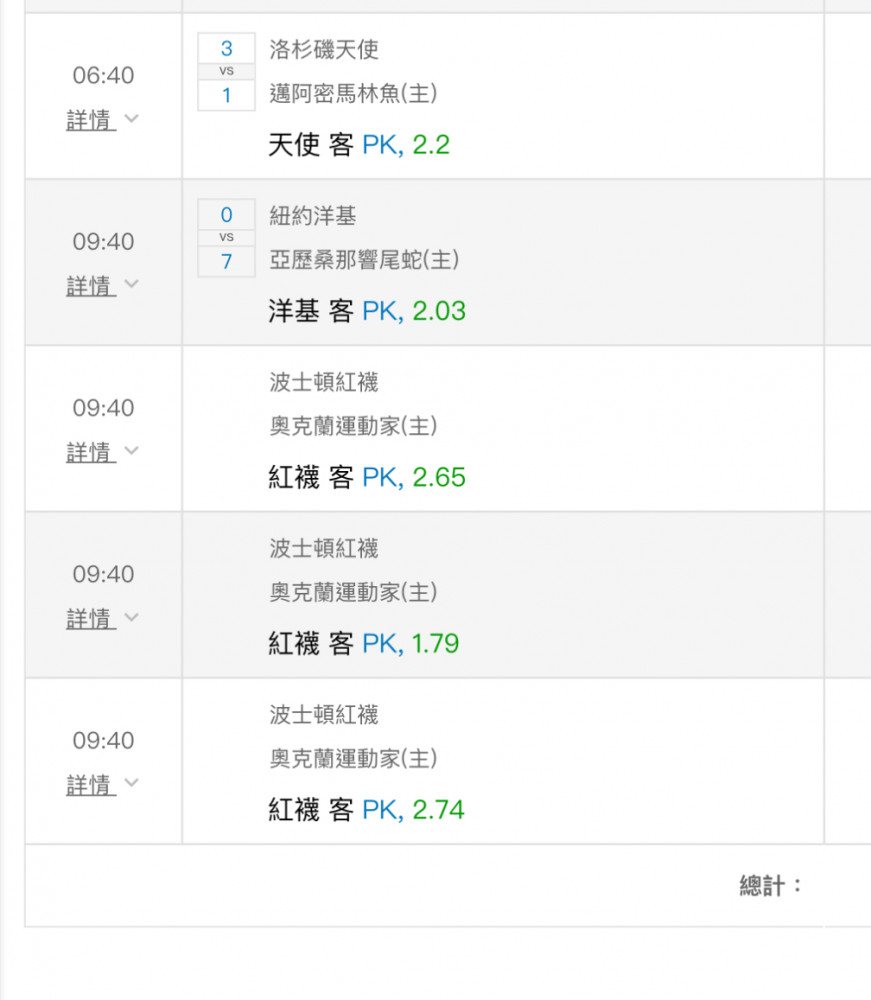This screenshot has width=871, height=1000.
Task: Expand chevron in the 紐約洋基 row
Action: [x=131, y=284]
